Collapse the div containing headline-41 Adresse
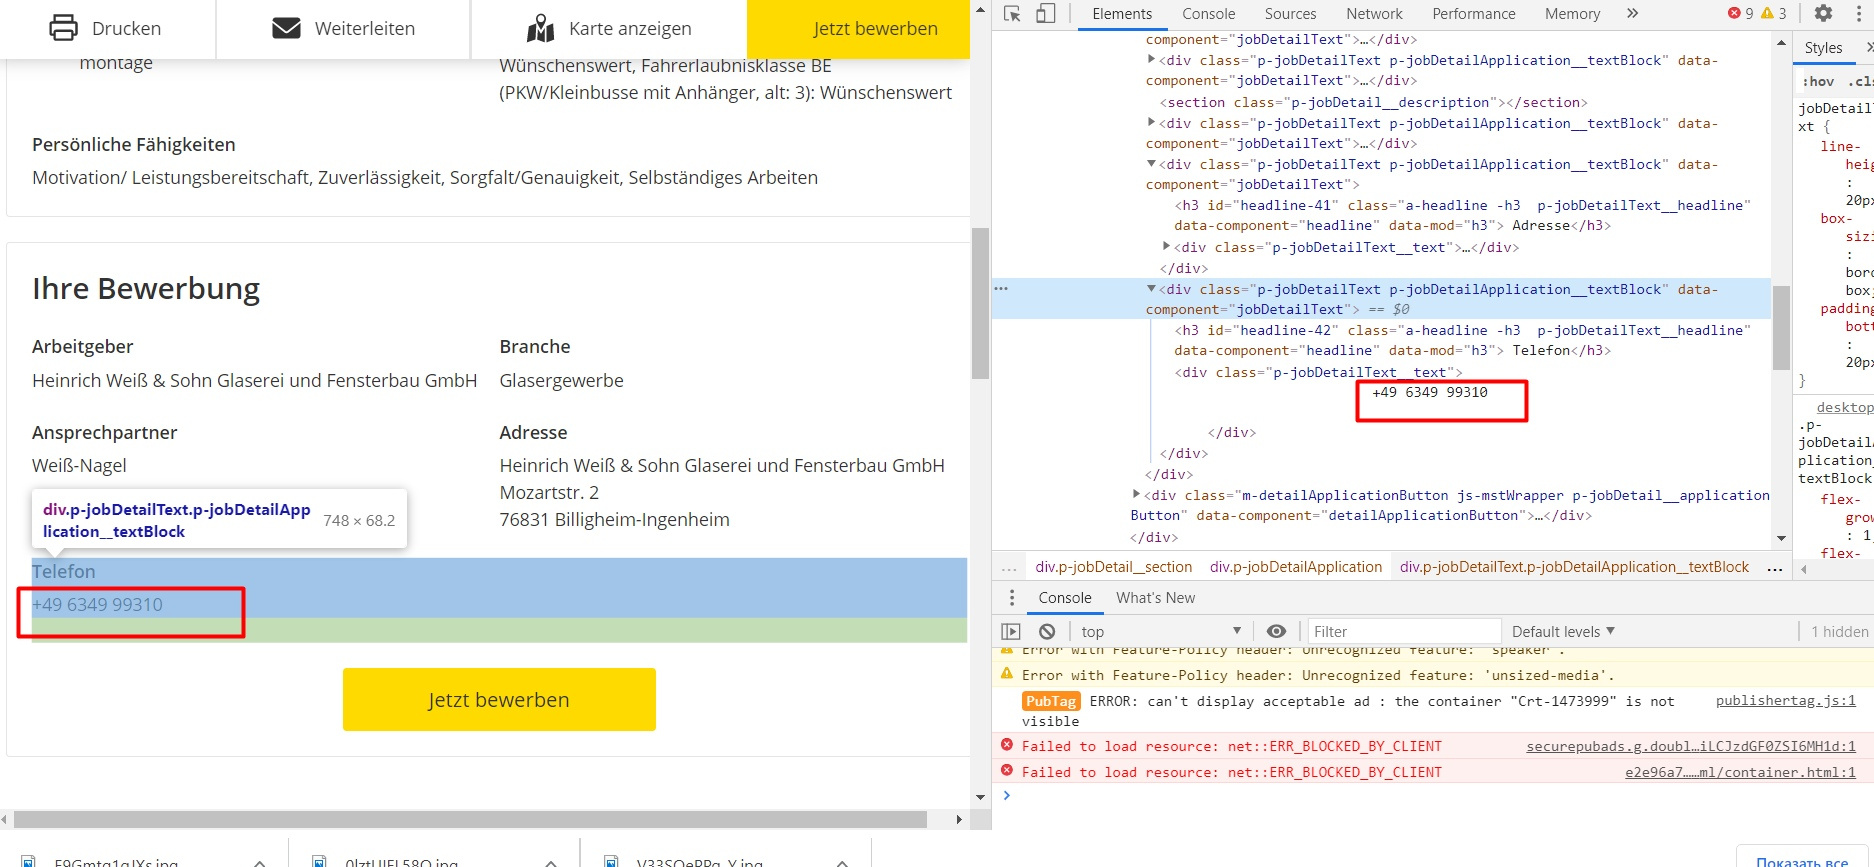 tap(1151, 164)
